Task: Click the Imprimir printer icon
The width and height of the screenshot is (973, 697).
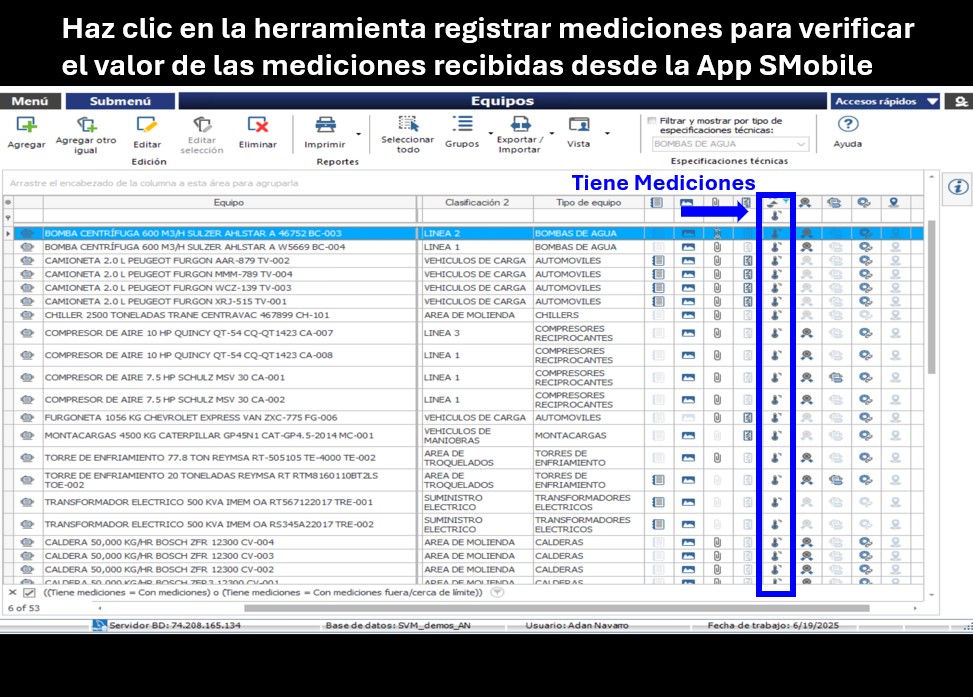Action: pyautogui.click(x=325, y=125)
